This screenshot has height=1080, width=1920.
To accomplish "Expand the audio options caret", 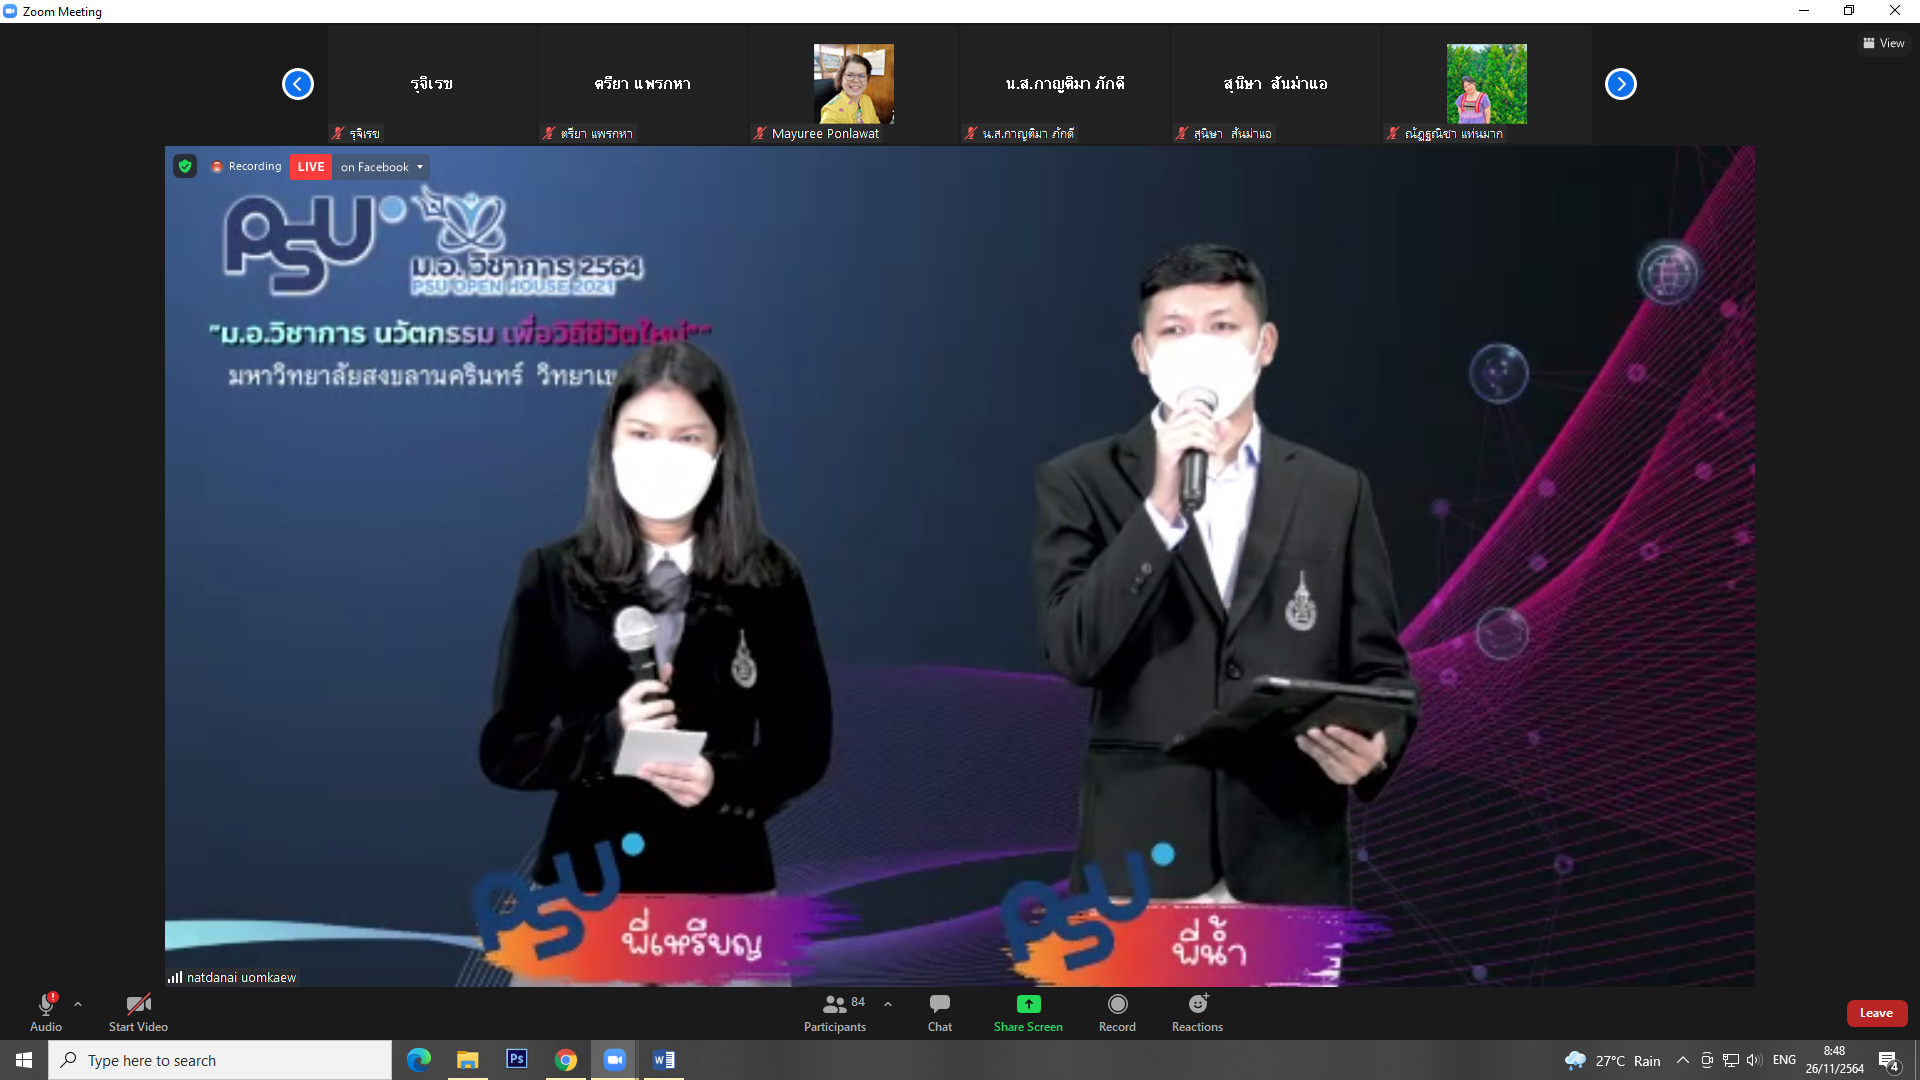I will pyautogui.click(x=78, y=1004).
